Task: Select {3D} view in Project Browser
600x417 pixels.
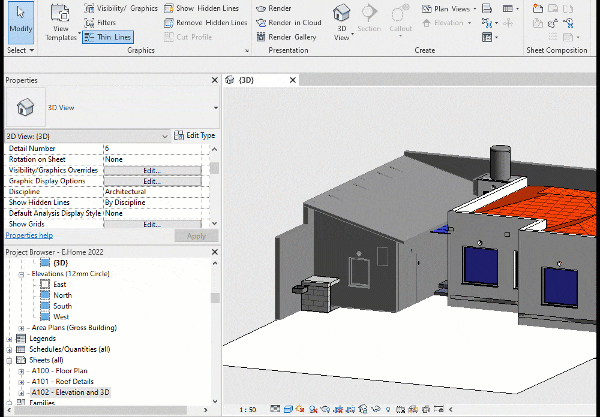Action: (60, 263)
